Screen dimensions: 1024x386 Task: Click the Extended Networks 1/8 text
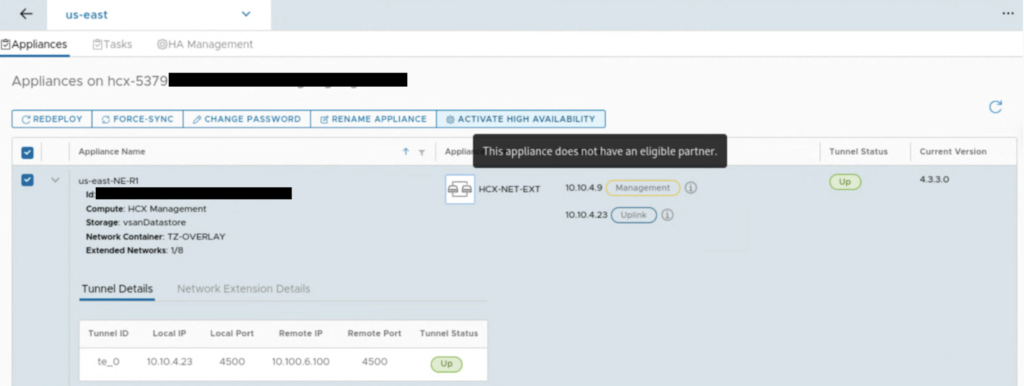pos(135,250)
